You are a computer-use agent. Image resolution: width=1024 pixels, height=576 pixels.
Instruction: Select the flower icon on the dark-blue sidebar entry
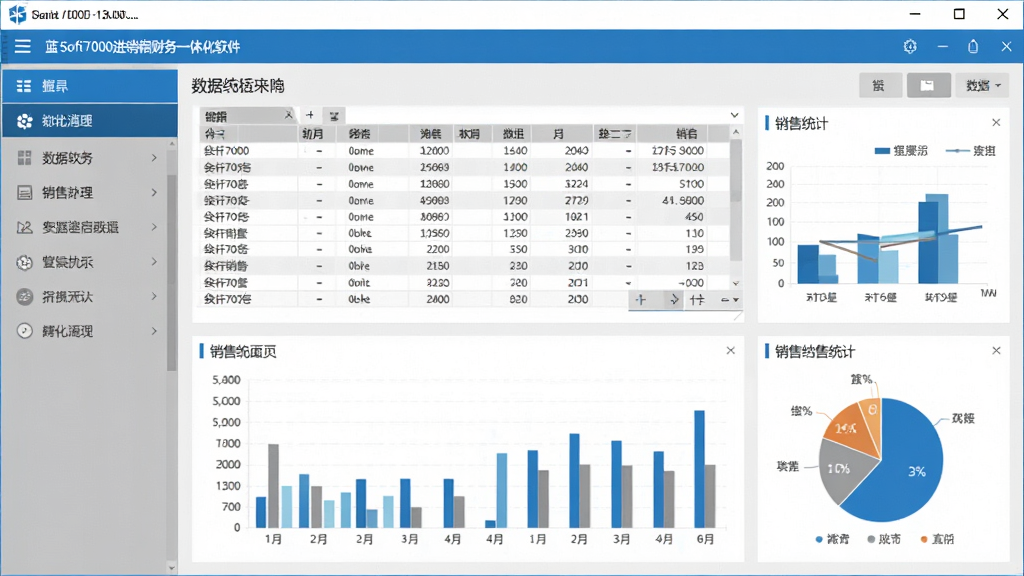pos(25,121)
